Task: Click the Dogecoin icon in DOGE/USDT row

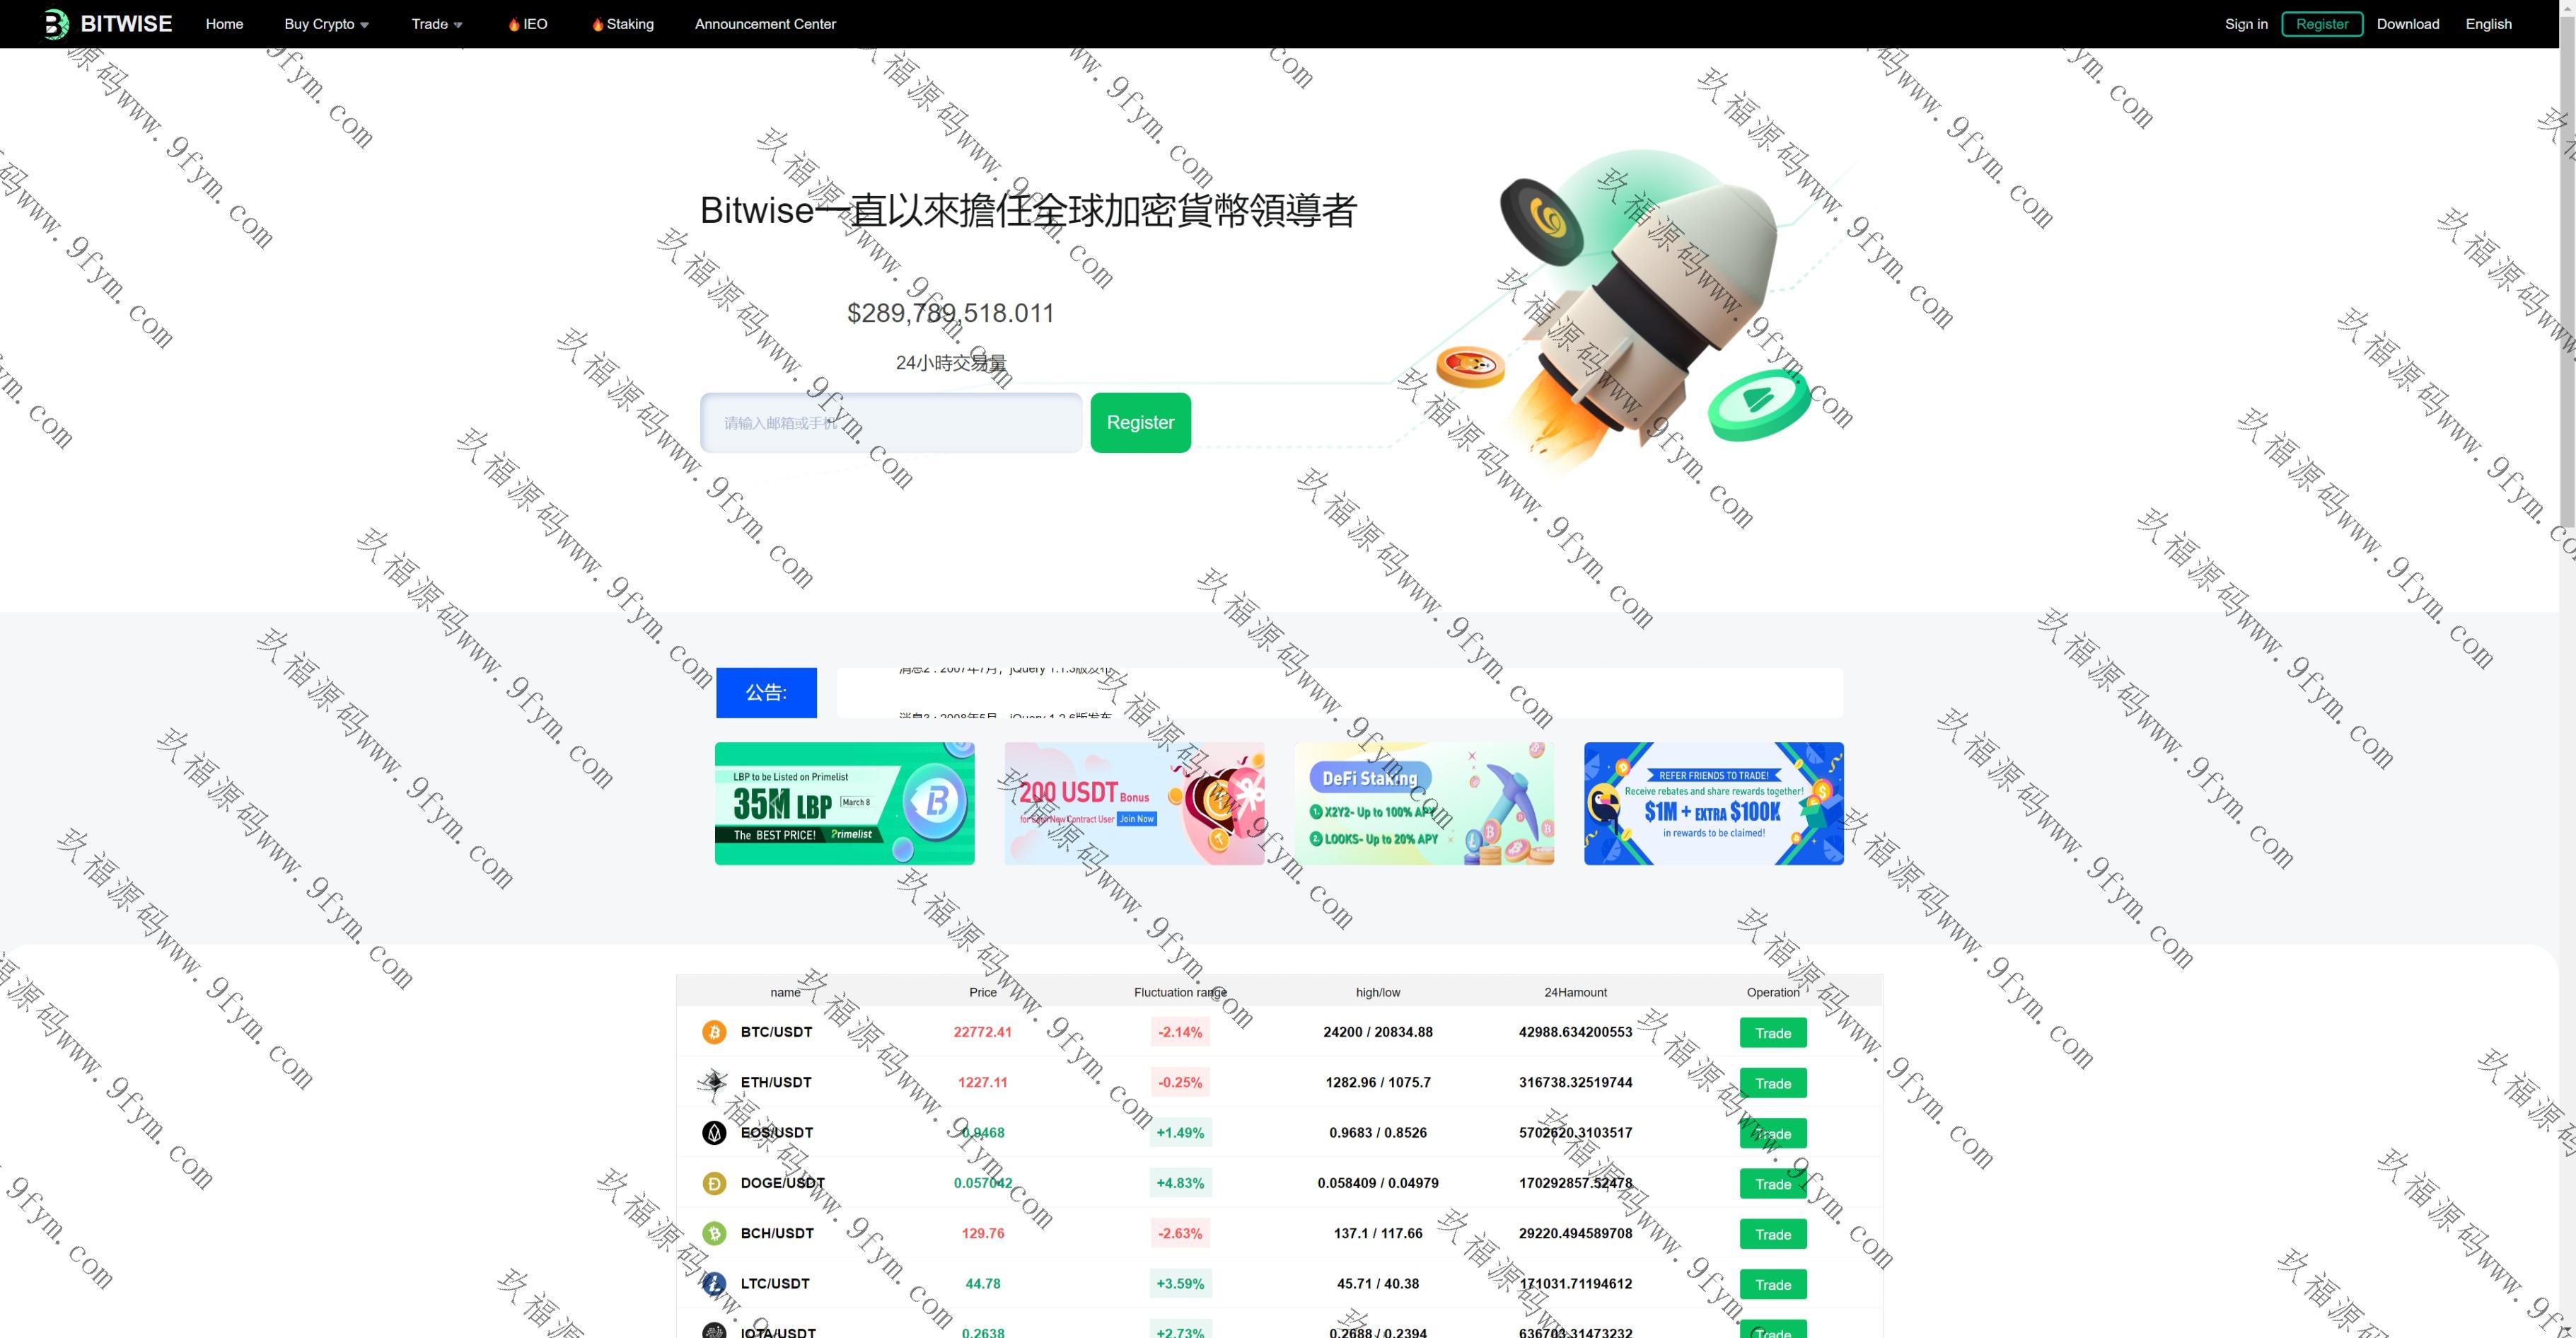Action: [714, 1183]
